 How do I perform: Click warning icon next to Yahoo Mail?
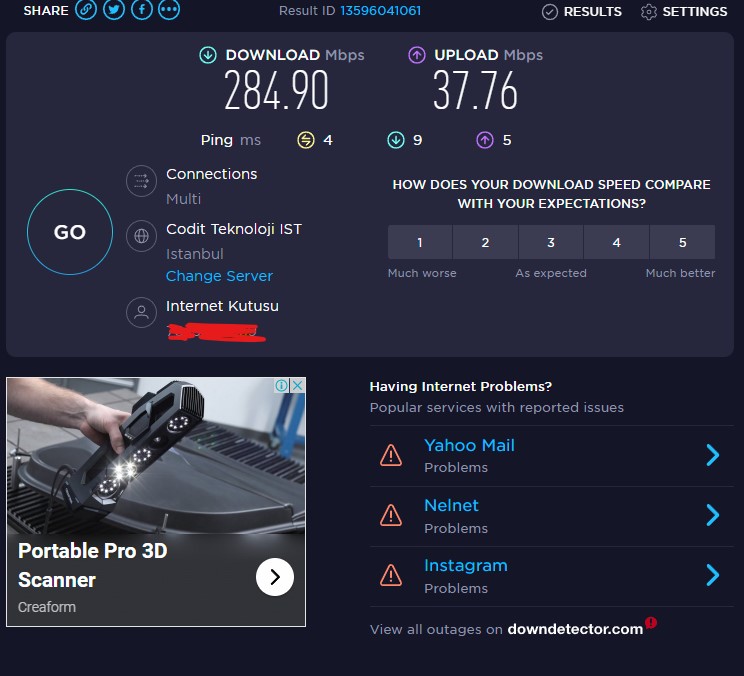391,455
